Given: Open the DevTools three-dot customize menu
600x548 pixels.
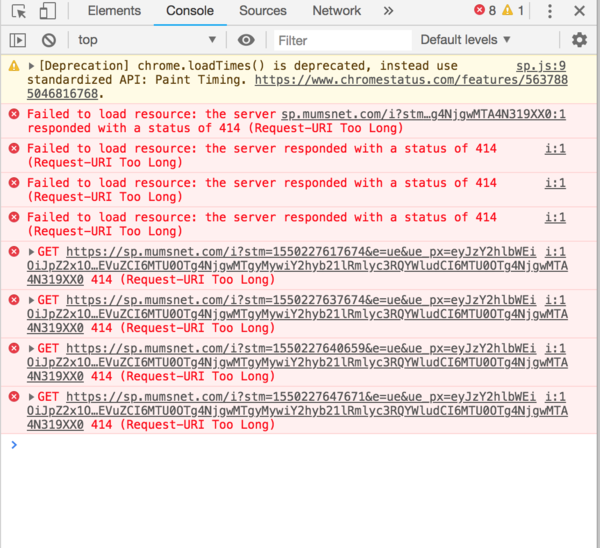Looking at the screenshot, I should pos(549,11).
